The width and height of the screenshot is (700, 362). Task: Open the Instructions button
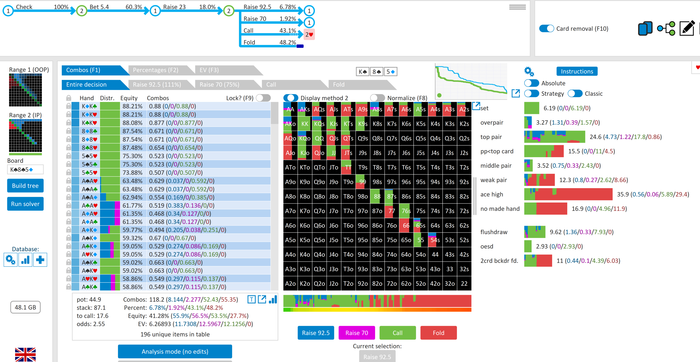(x=577, y=71)
